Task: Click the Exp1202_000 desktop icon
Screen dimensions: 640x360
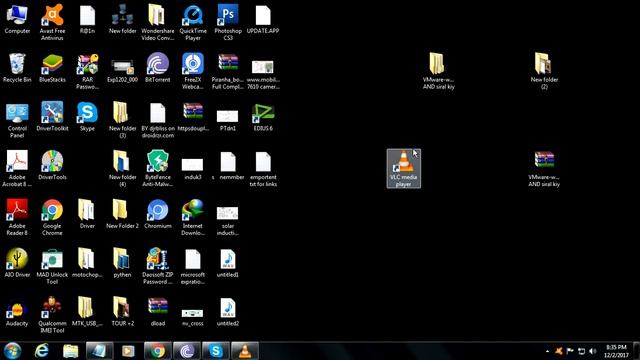Action: (x=122, y=68)
